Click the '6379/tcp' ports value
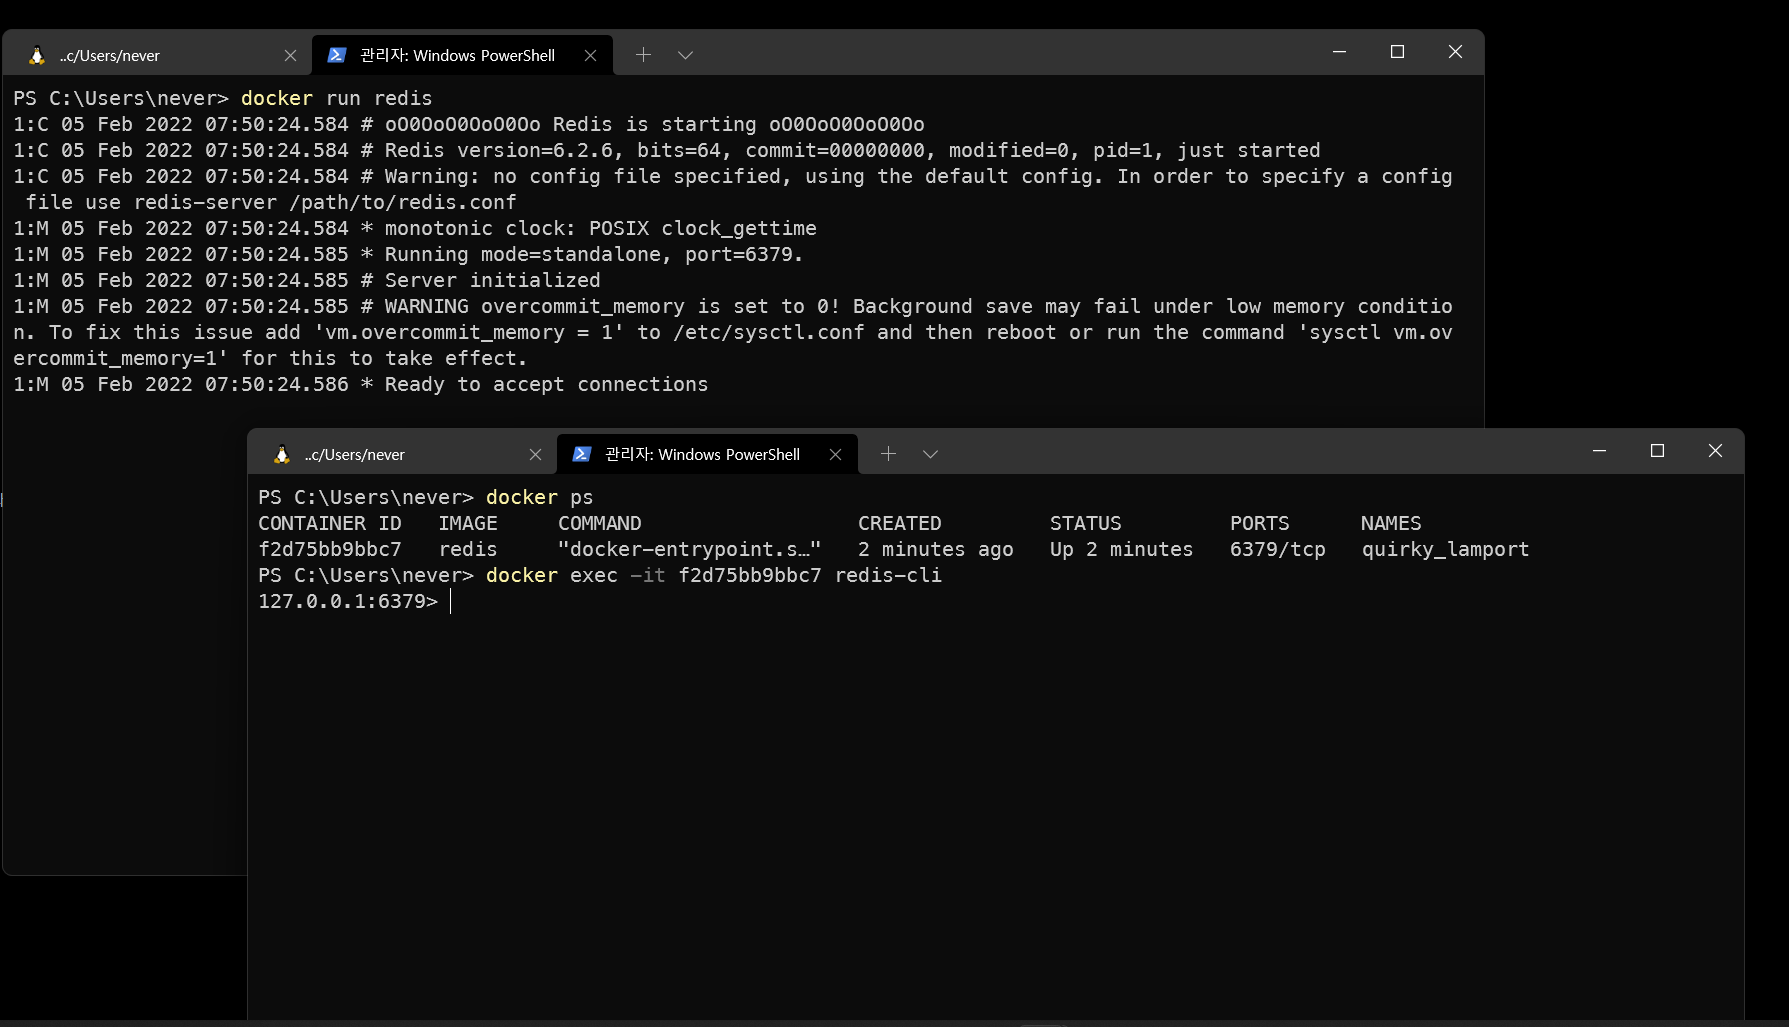The image size is (1789, 1027). point(1278,549)
